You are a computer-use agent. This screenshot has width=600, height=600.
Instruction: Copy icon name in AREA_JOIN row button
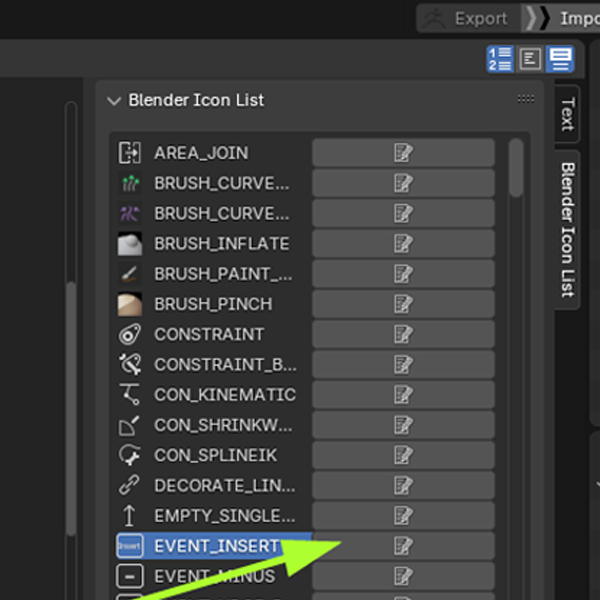[403, 153]
